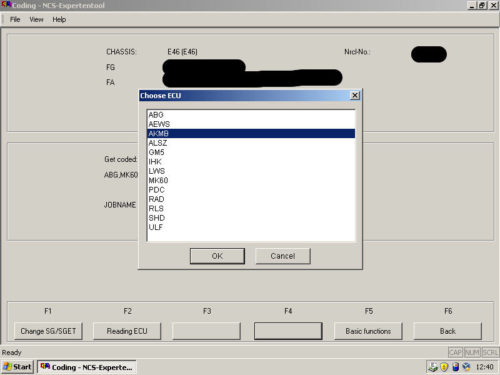Click the security shield tray icon
Screen dimensions: 500x375
(x=444, y=367)
